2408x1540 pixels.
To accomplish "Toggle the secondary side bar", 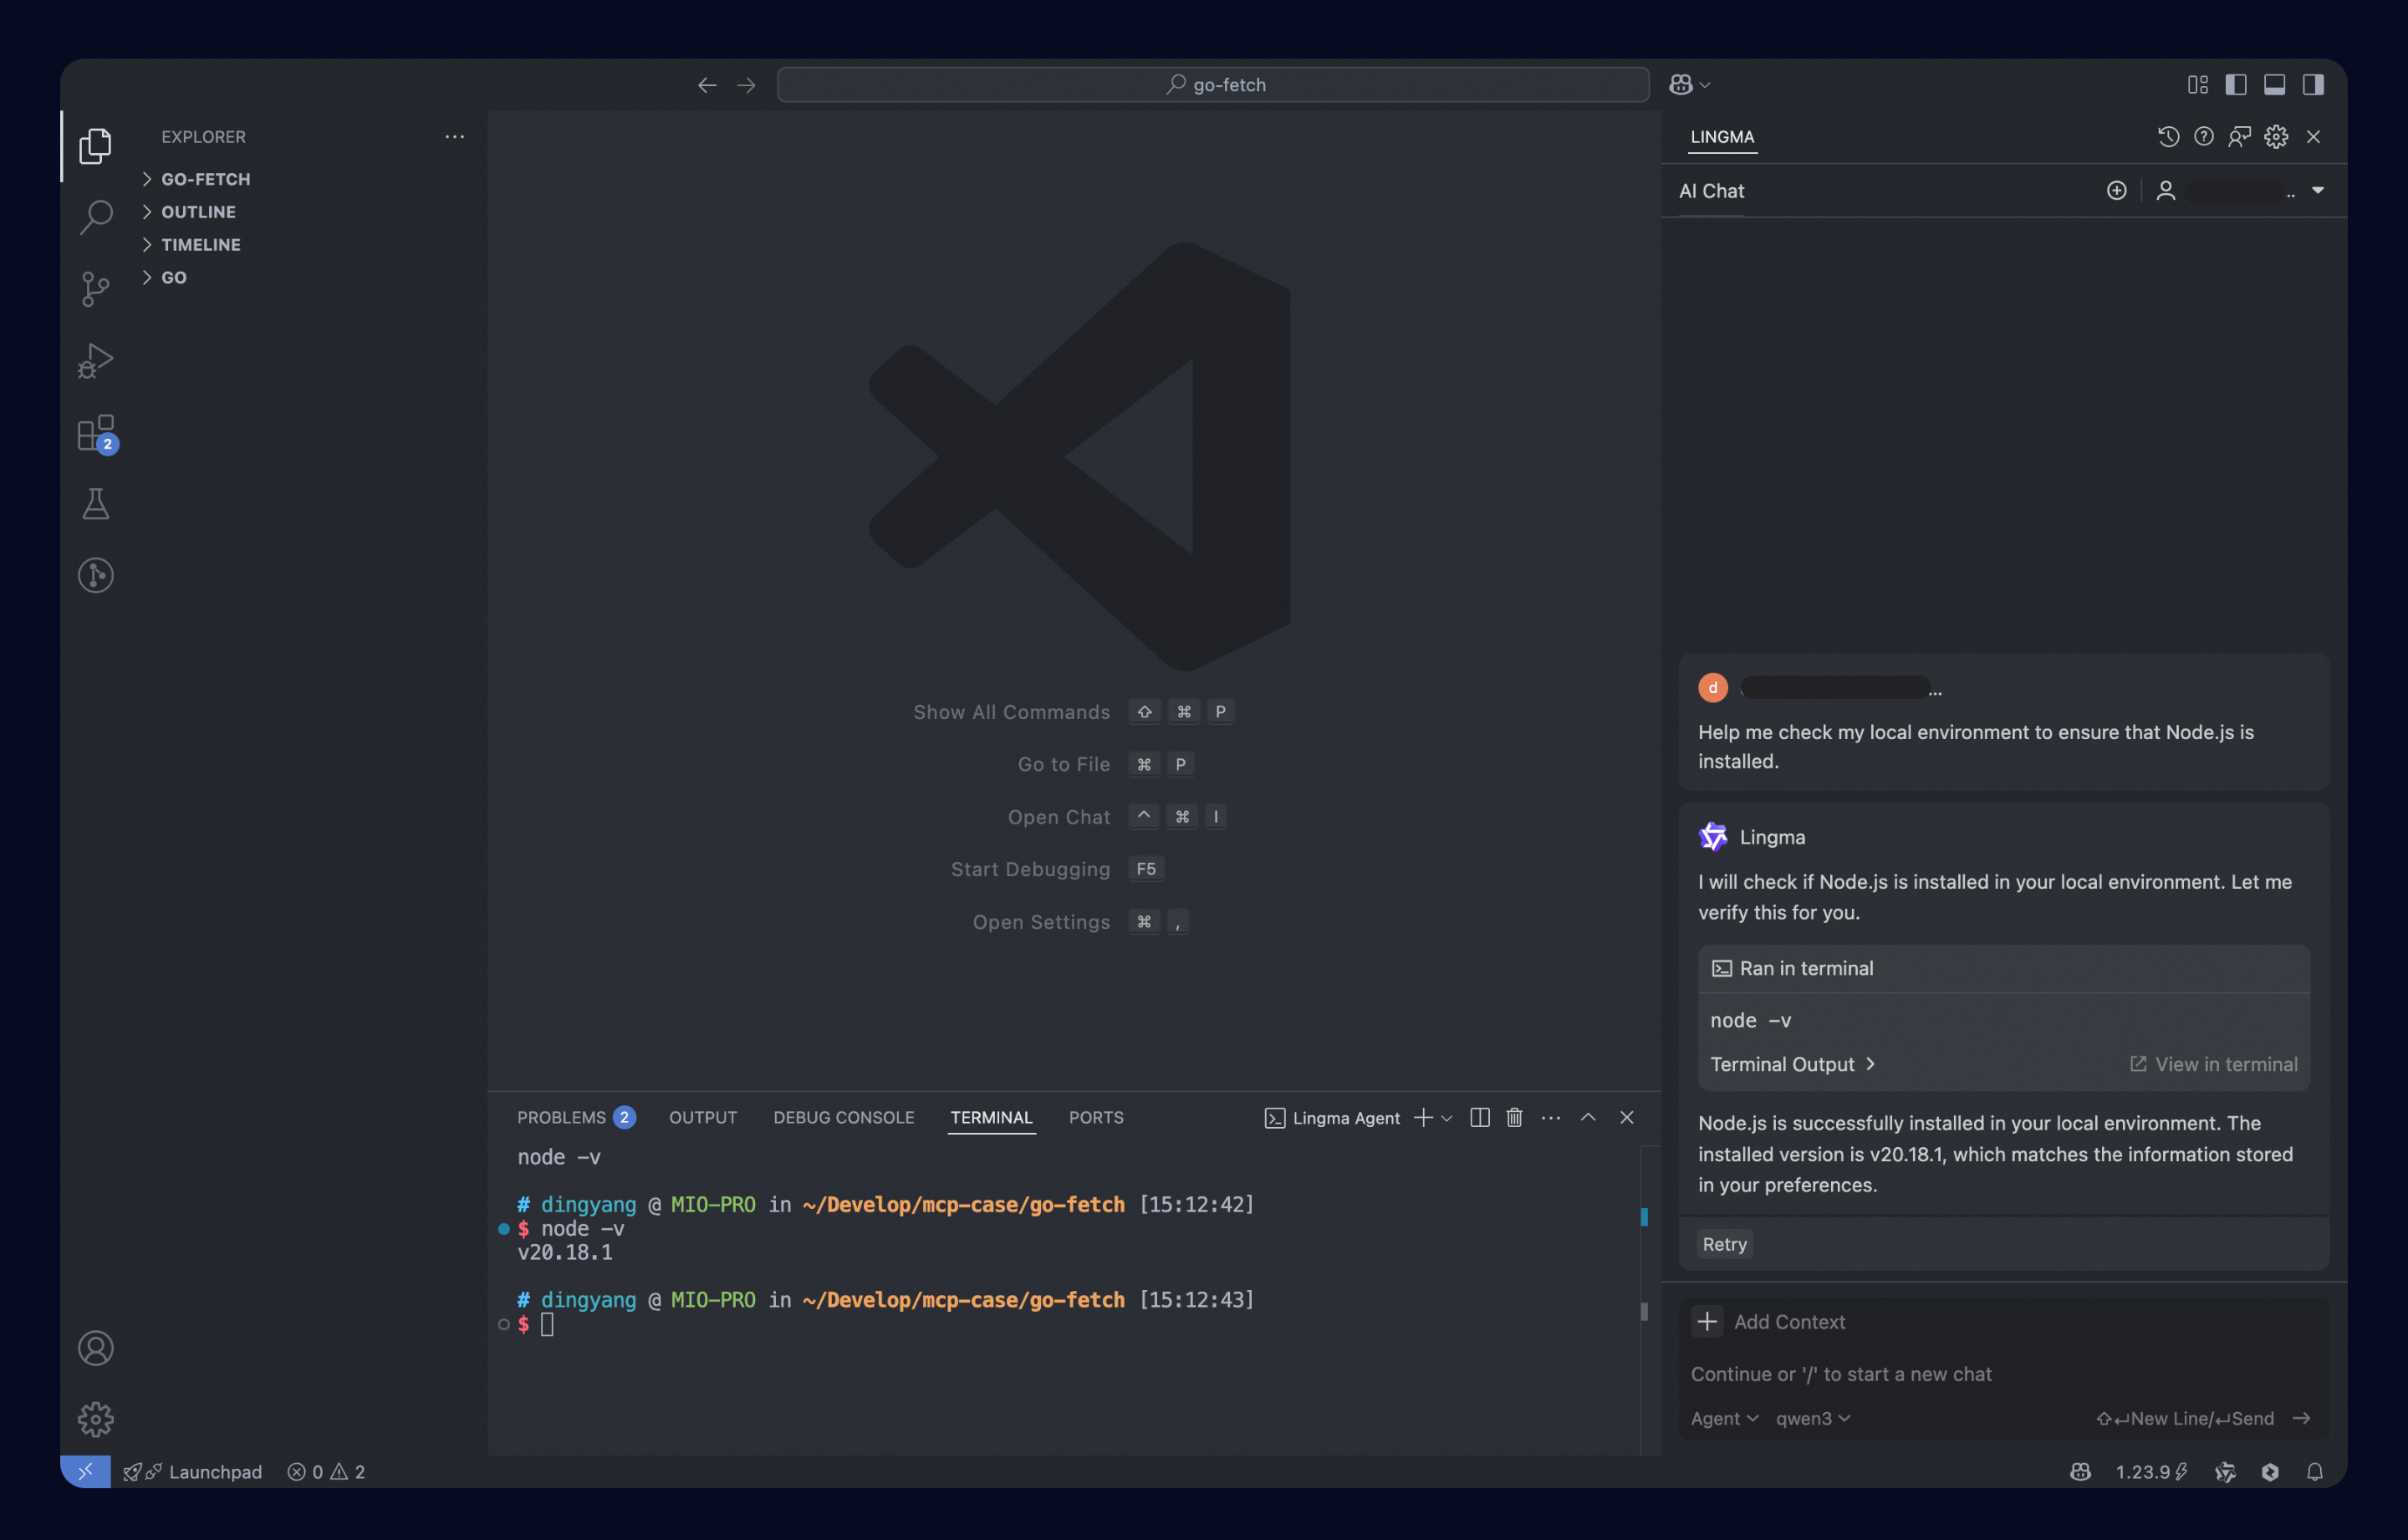I will 2313,85.
